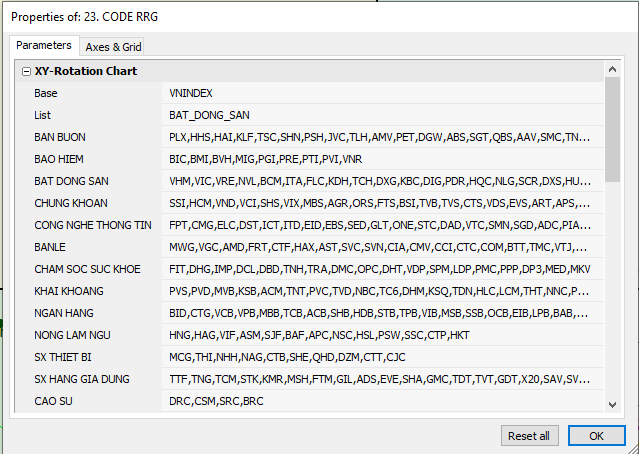Click the SX HANG GIA DUNG label
Screen dimensions: 639x454
(x=82, y=379)
